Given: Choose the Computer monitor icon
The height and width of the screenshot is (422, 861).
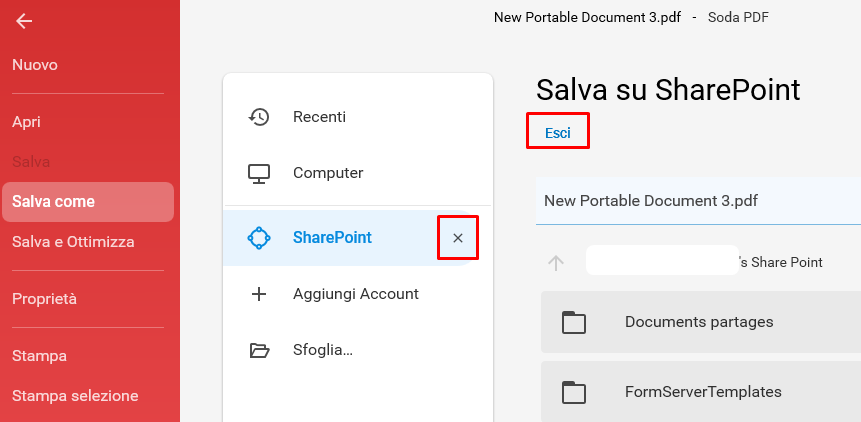Looking at the screenshot, I should (x=259, y=173).
